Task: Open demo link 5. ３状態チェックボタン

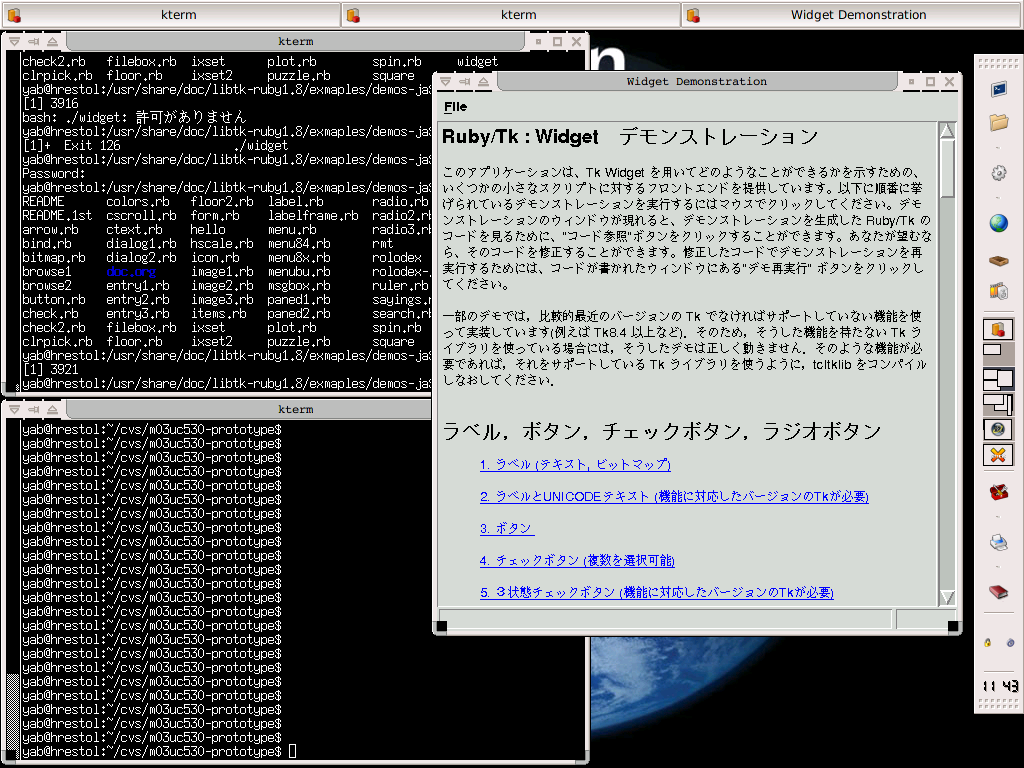Action: (x=656, y=592)
